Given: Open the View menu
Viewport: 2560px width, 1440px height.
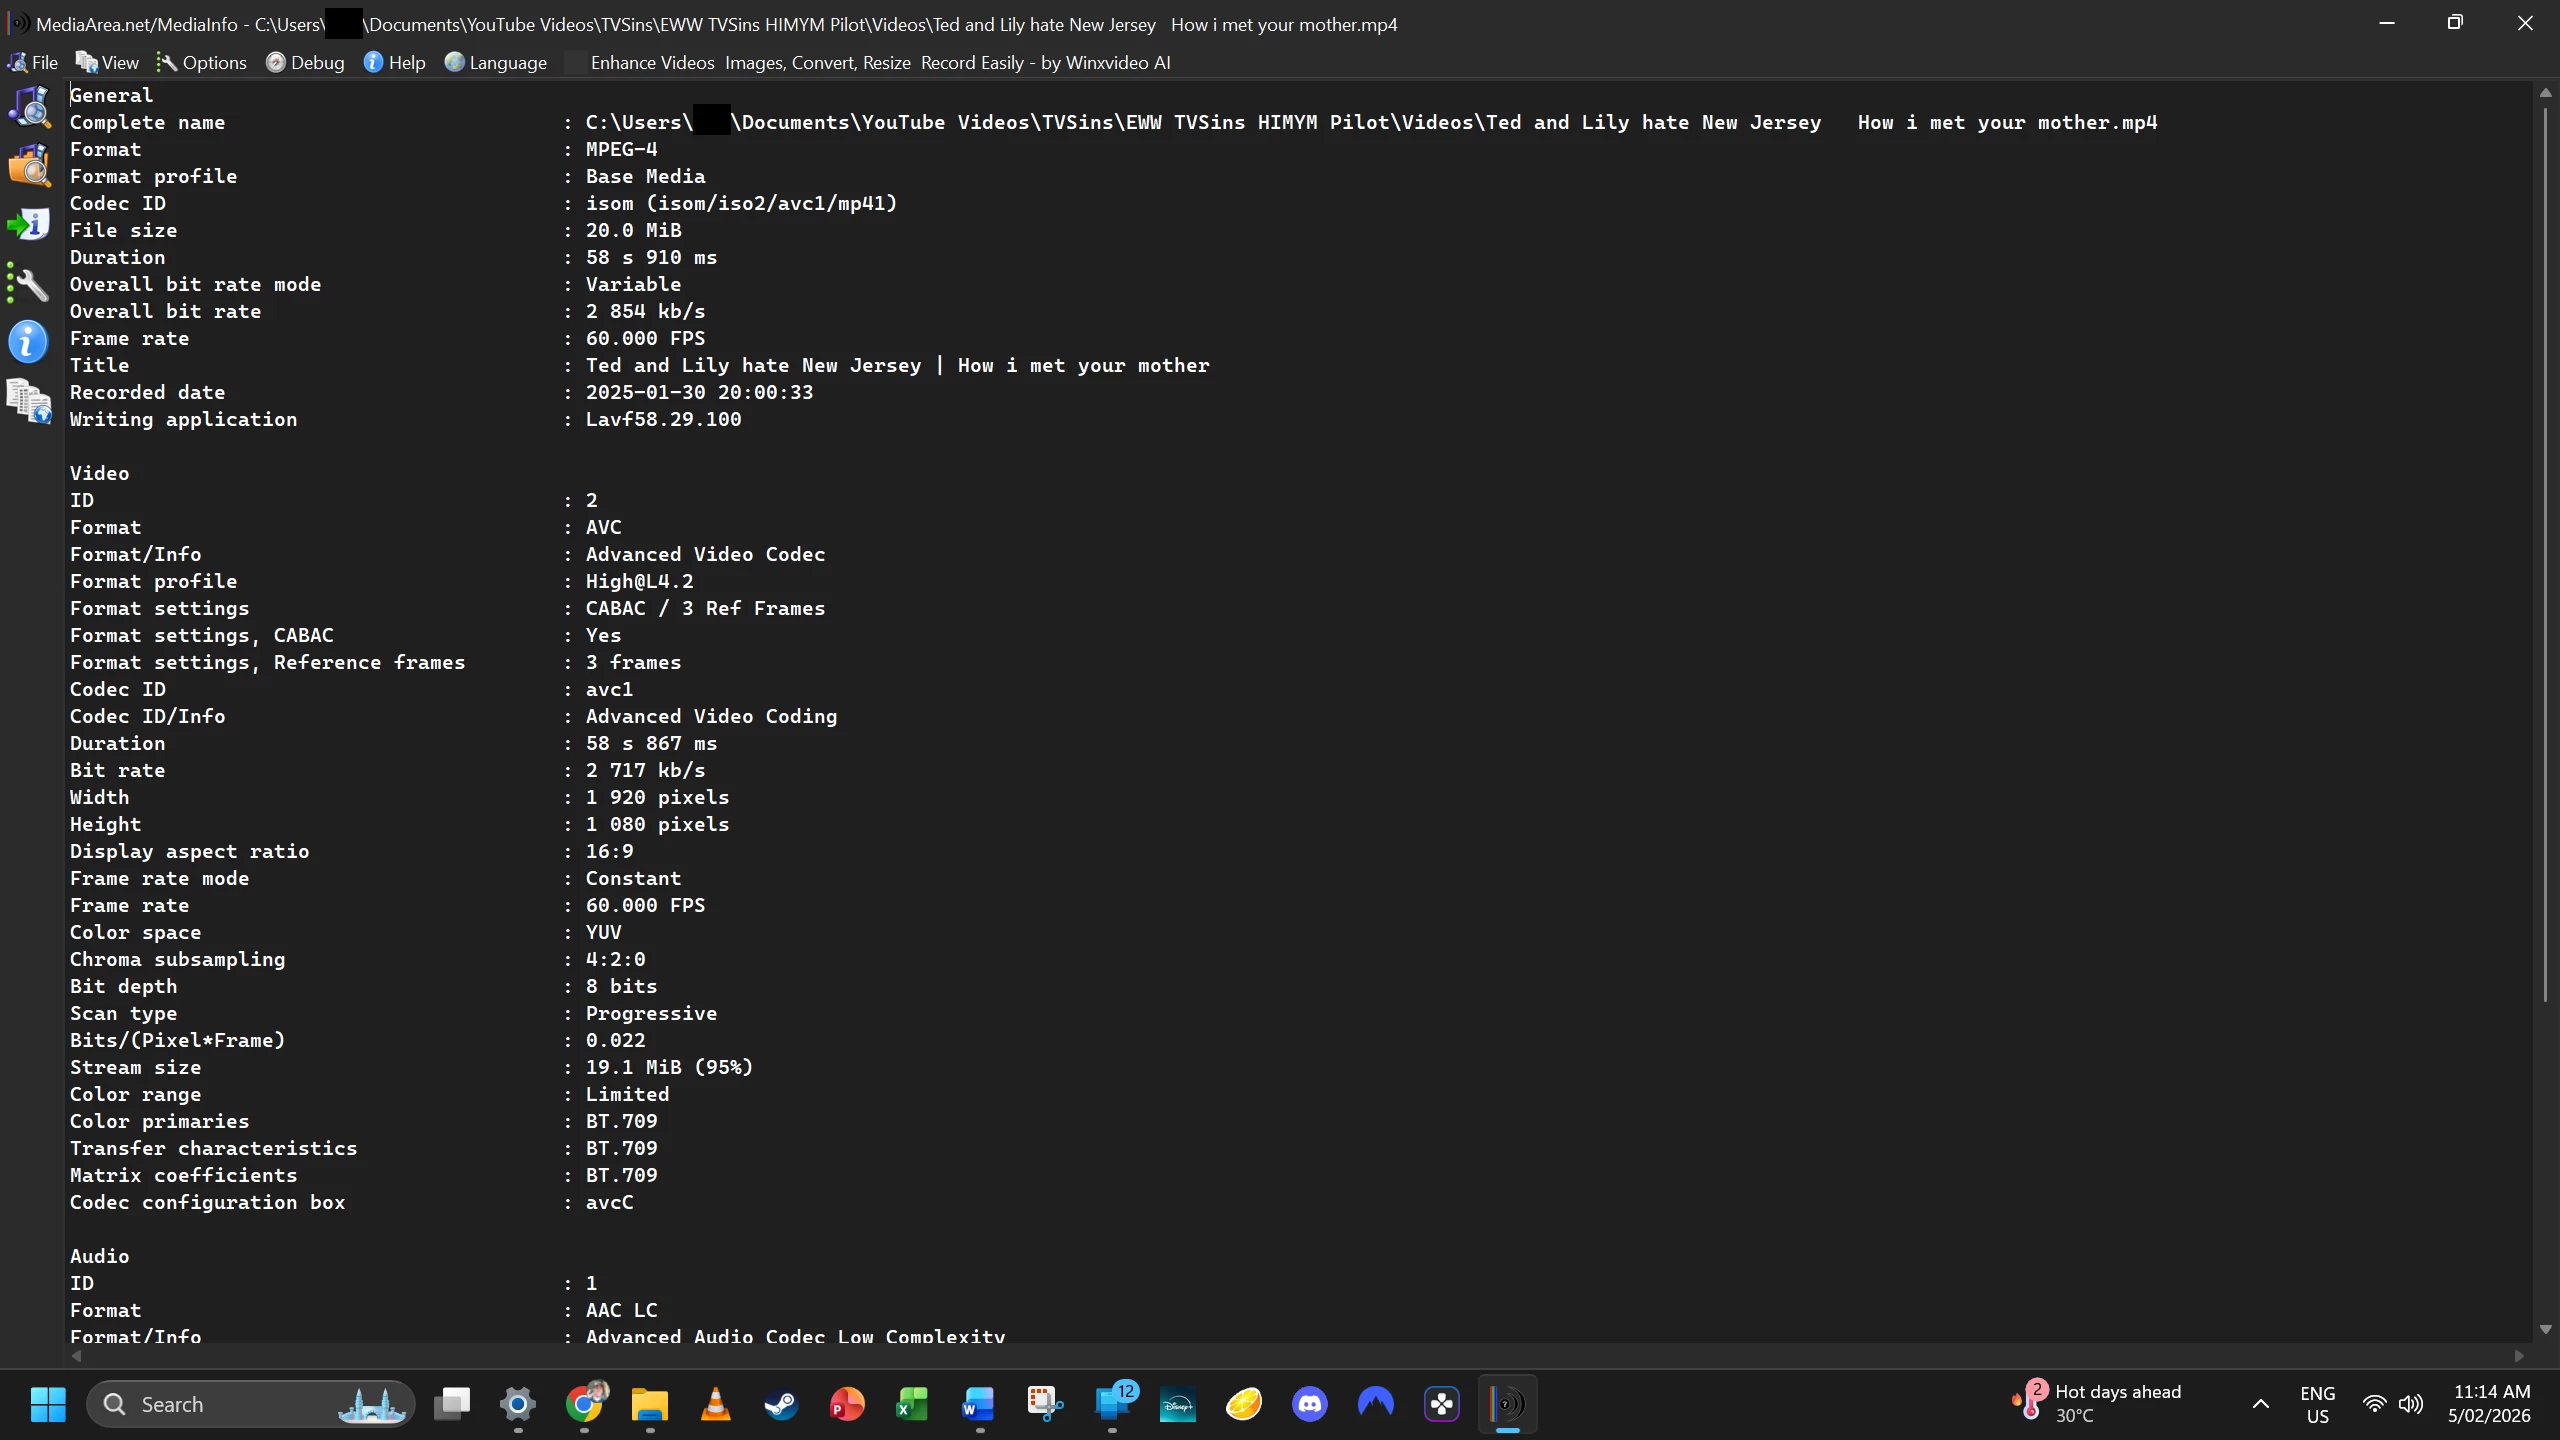Looking at the screenshot, I should pos(107,62).
